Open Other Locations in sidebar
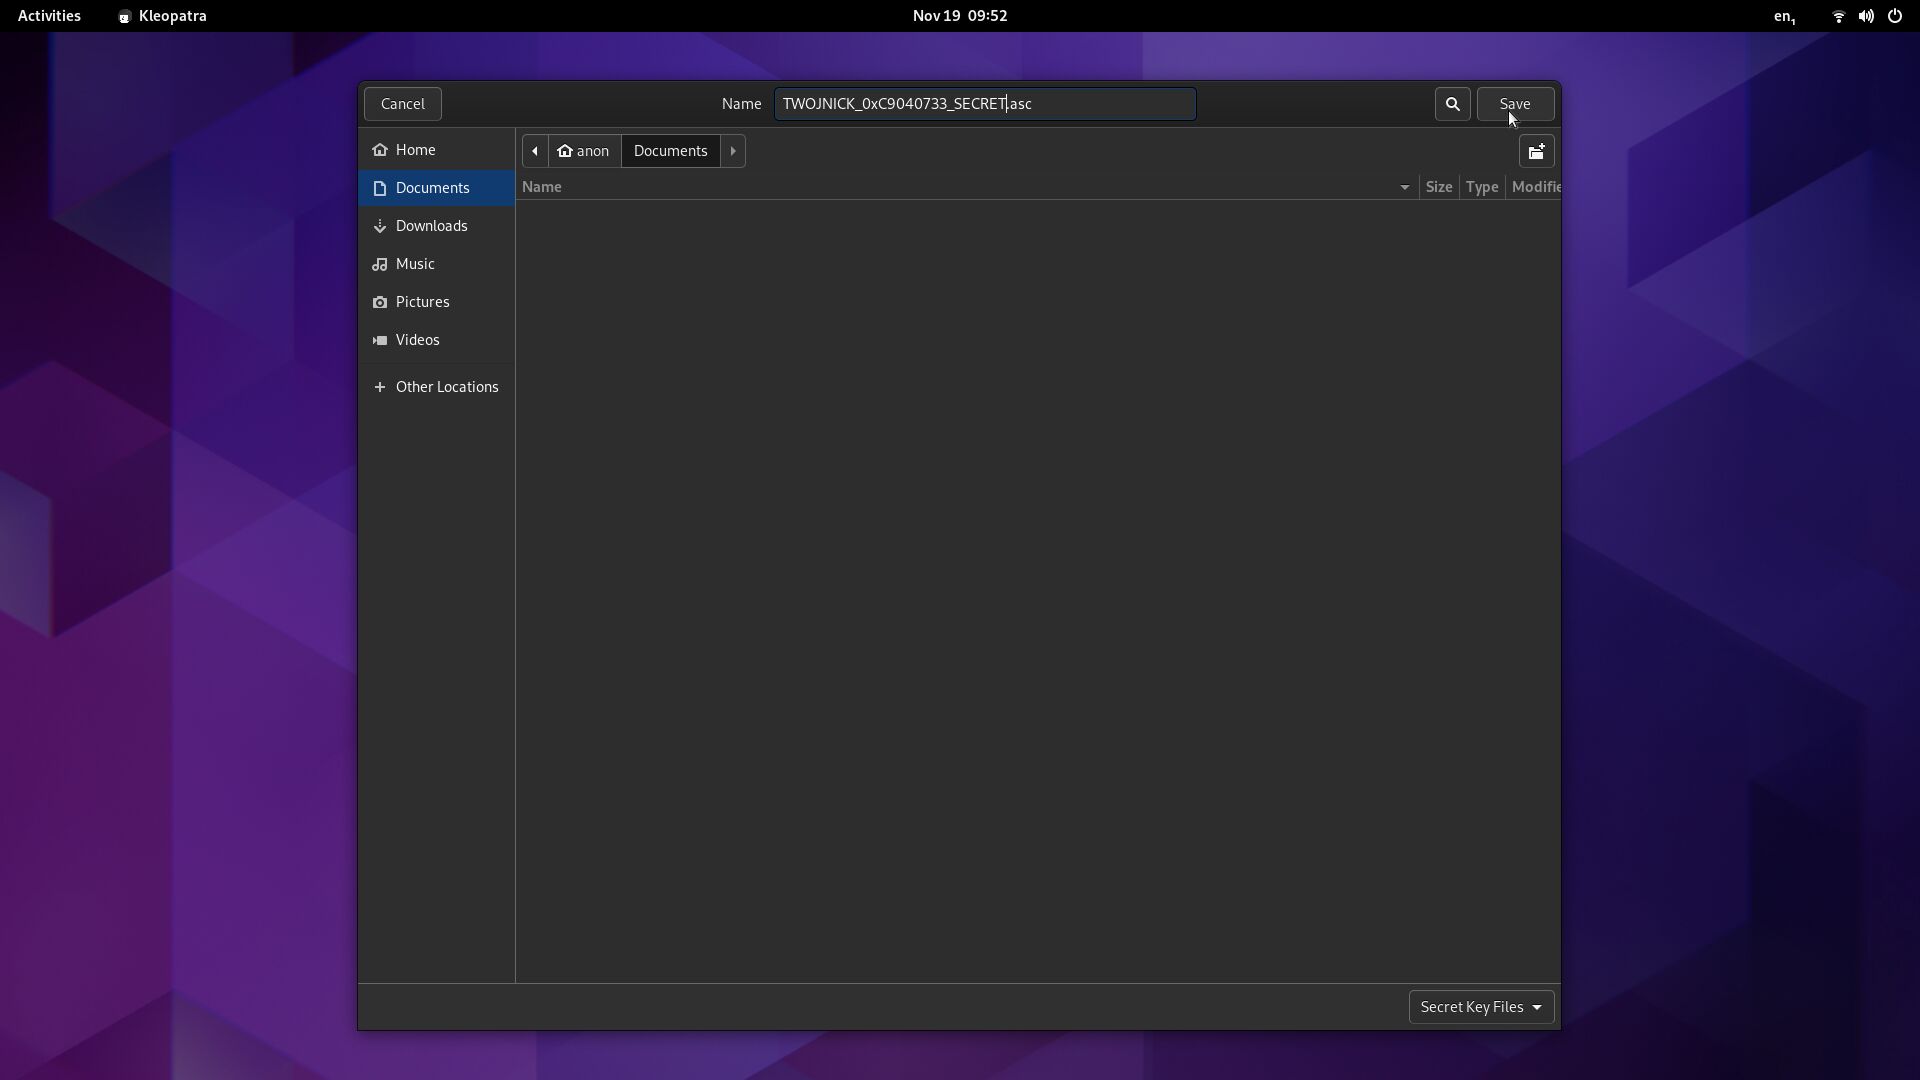The height and width of the screenshot is (1080, 1920). click(446, 387)
